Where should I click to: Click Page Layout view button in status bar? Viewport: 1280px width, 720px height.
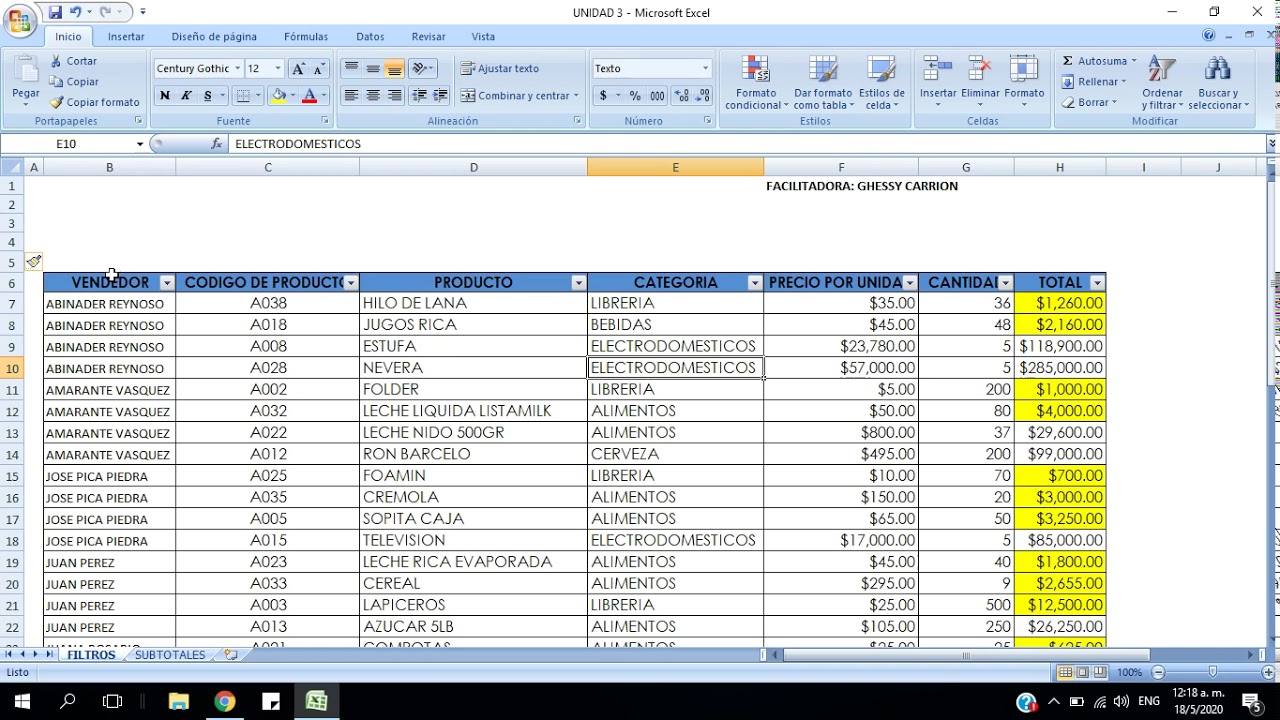1083,672
